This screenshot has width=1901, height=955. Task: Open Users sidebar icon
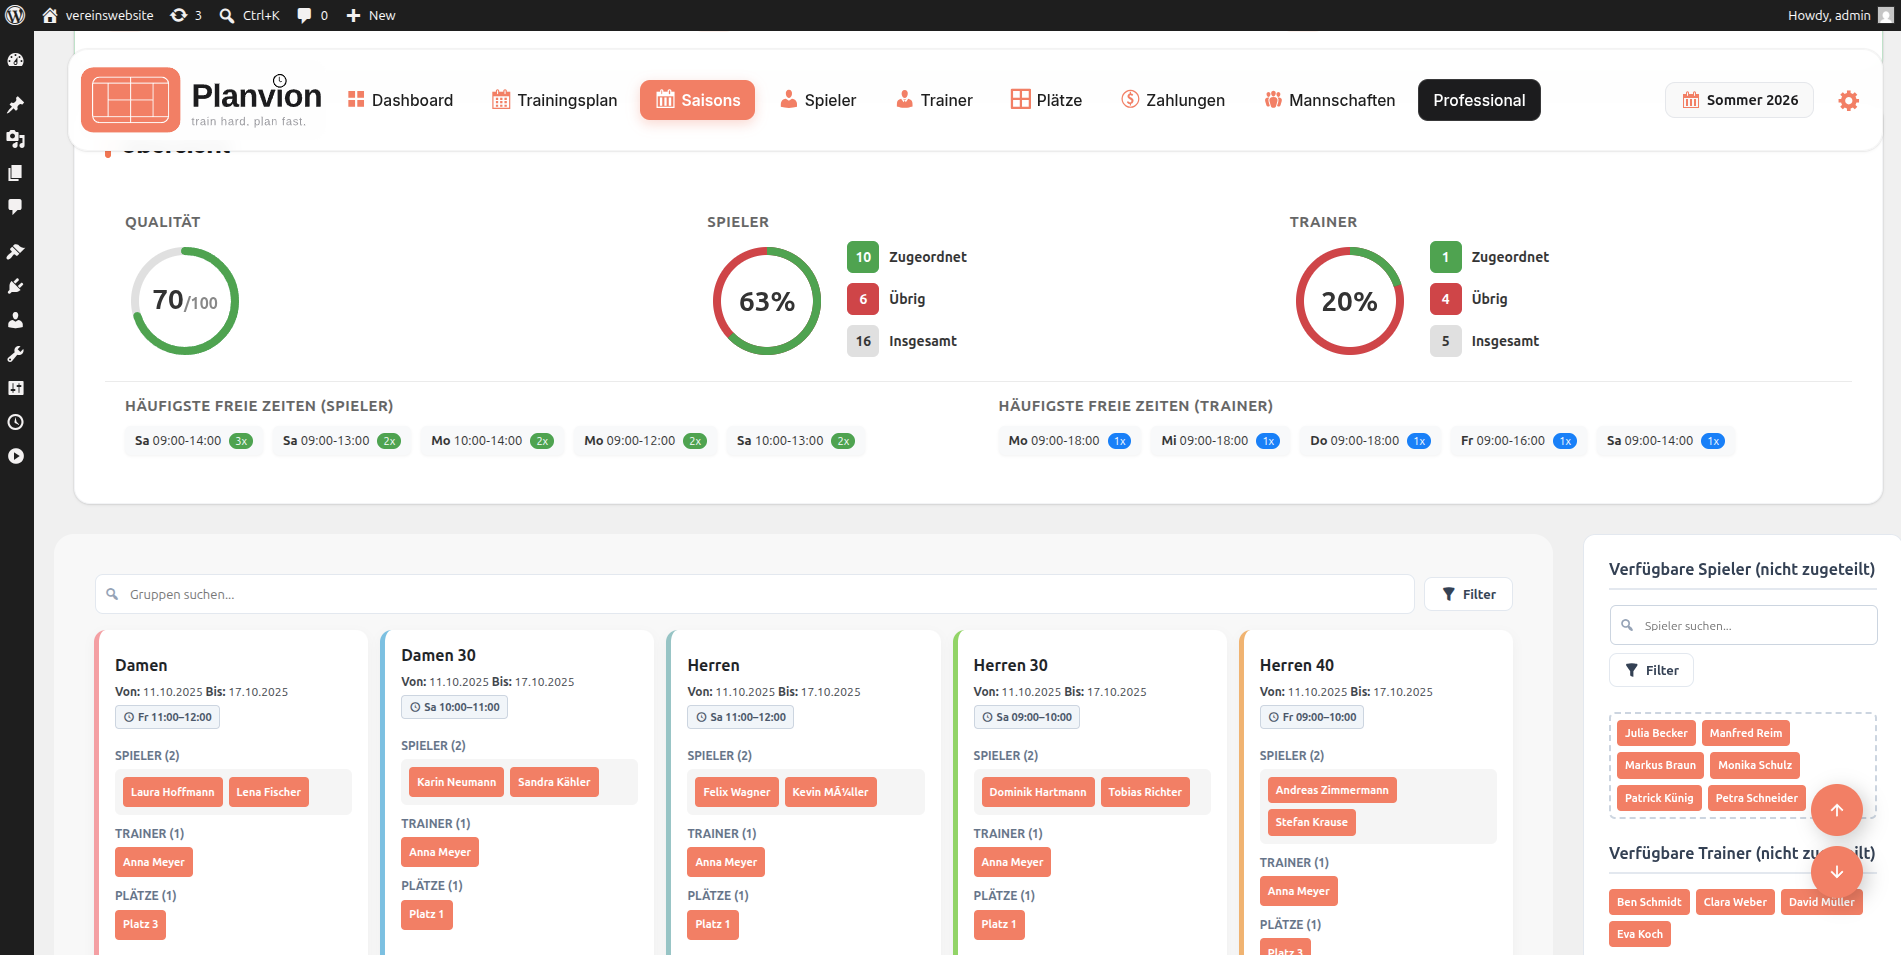[16, 320]
